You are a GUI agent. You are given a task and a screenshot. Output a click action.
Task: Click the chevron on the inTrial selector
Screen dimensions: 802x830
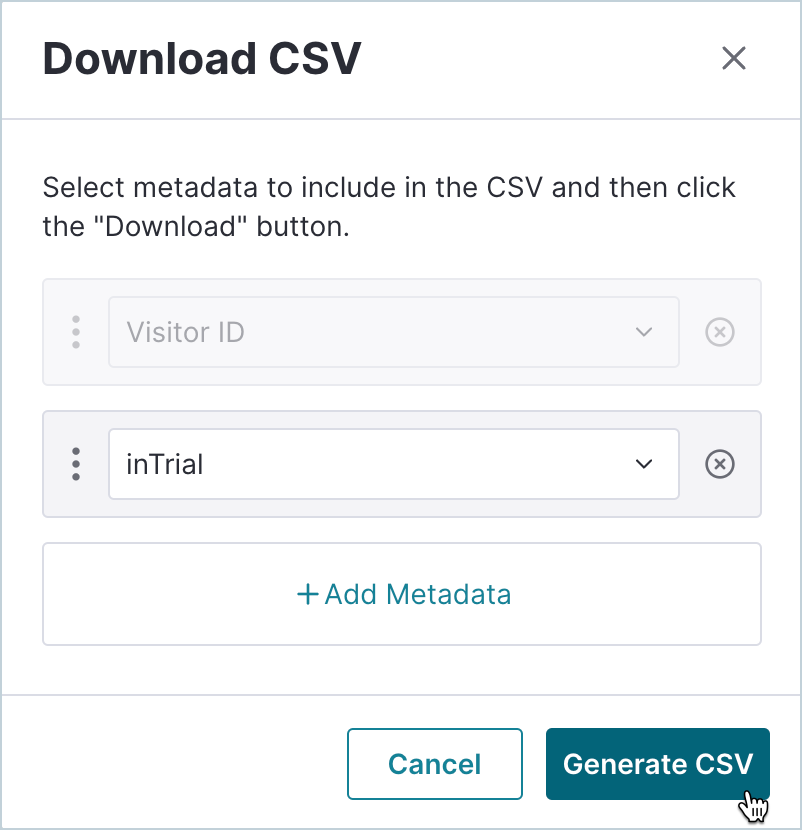pos(644,464)
